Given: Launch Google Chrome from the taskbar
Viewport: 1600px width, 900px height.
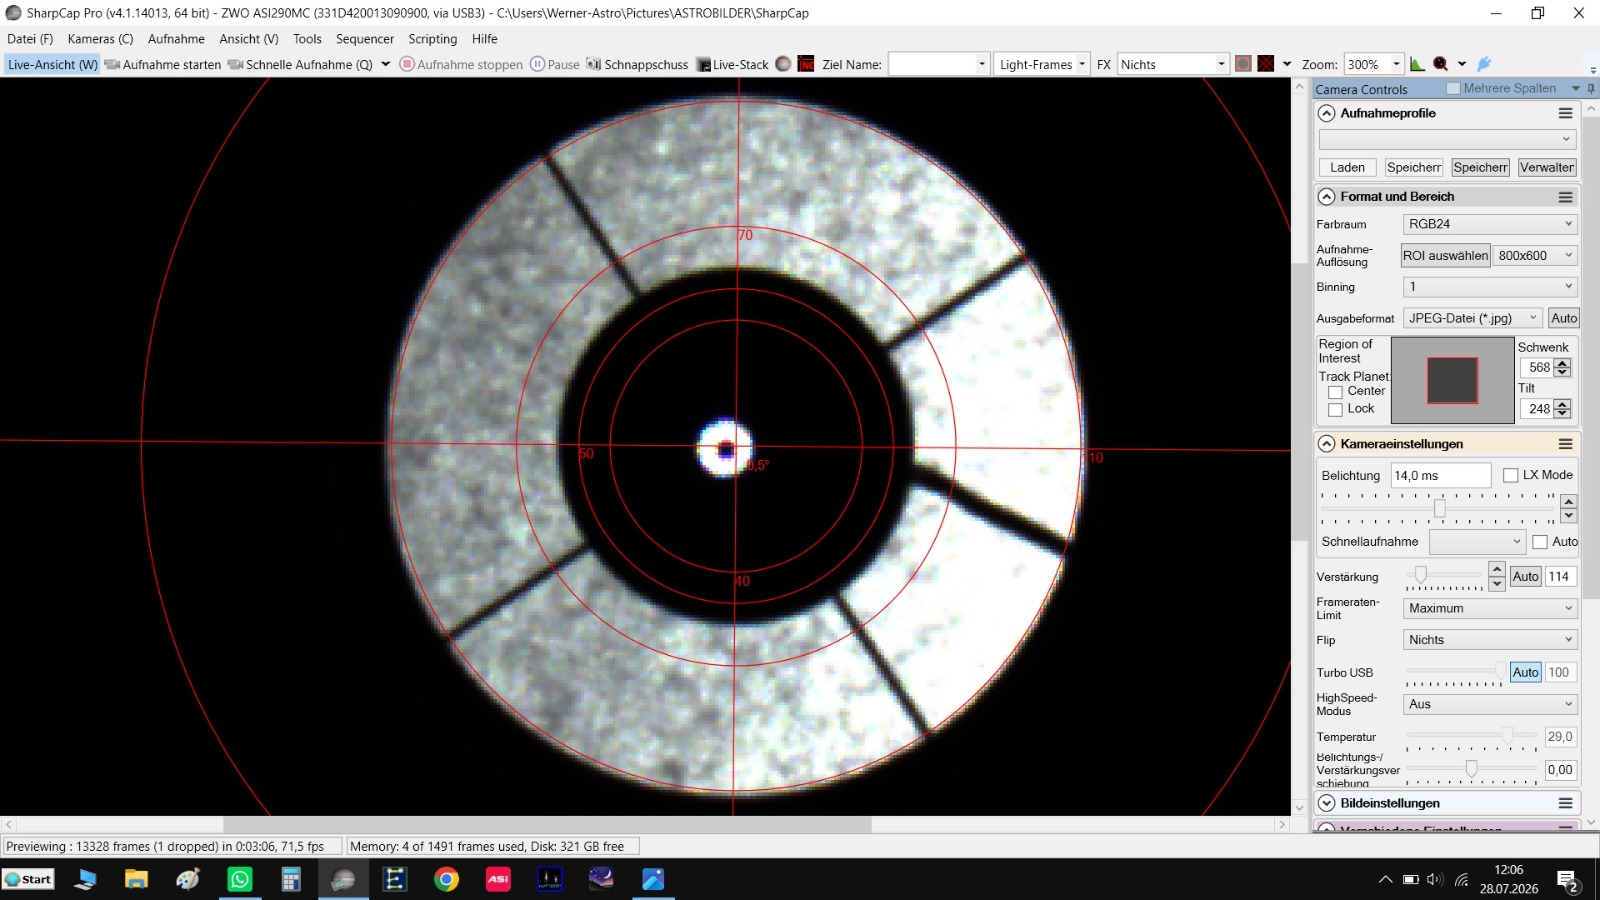Looking at the screenshot, I should tap(447, 879).
